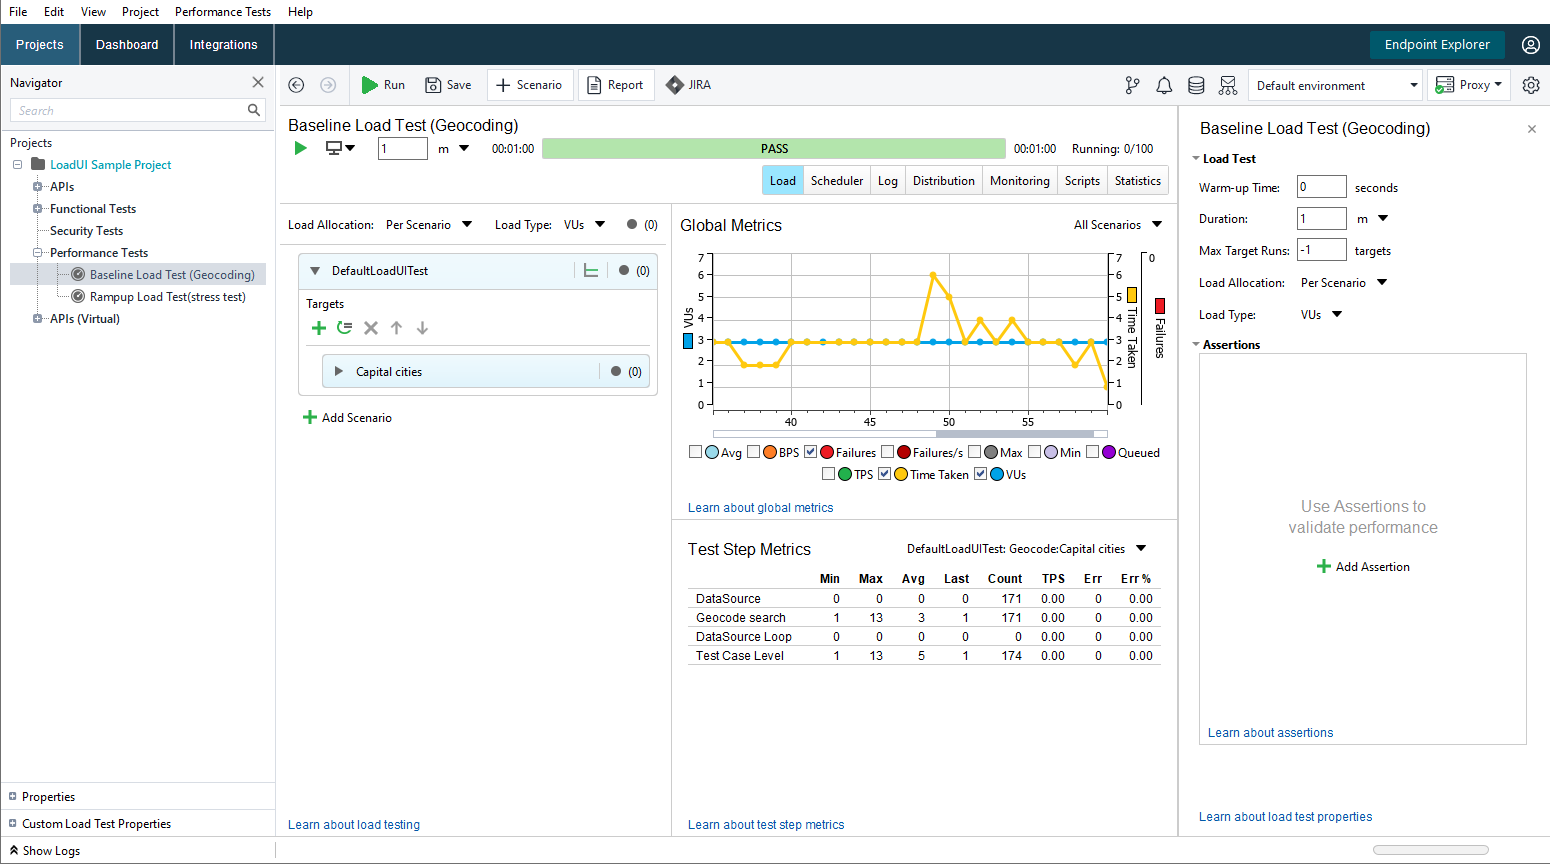The height and width of the screenshot is (864, 1550).
Task: Click the JIRA toolbar item
Action: 688,84
